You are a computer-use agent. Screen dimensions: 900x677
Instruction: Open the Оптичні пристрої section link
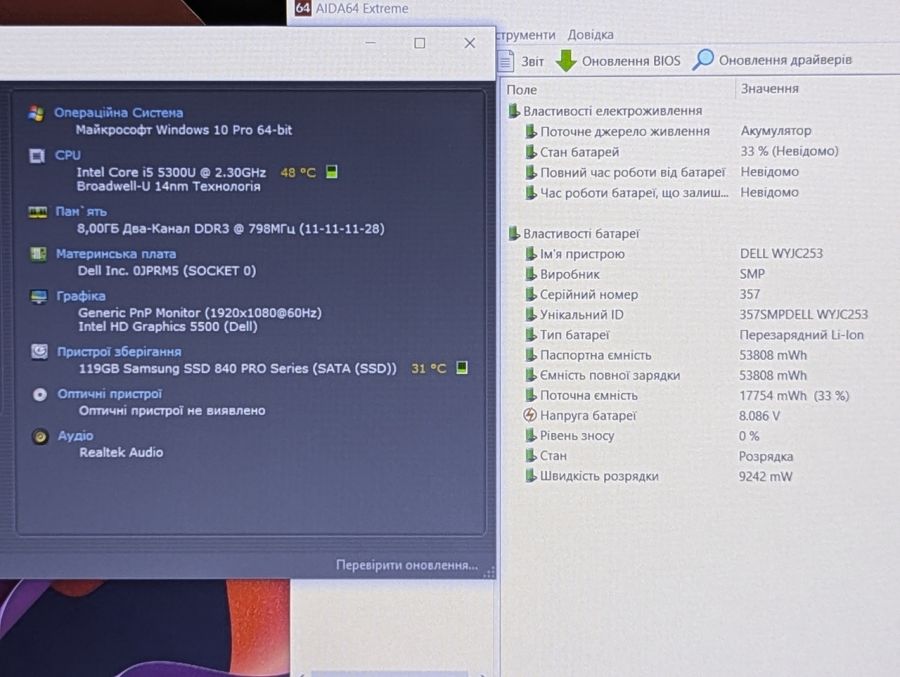110,394
